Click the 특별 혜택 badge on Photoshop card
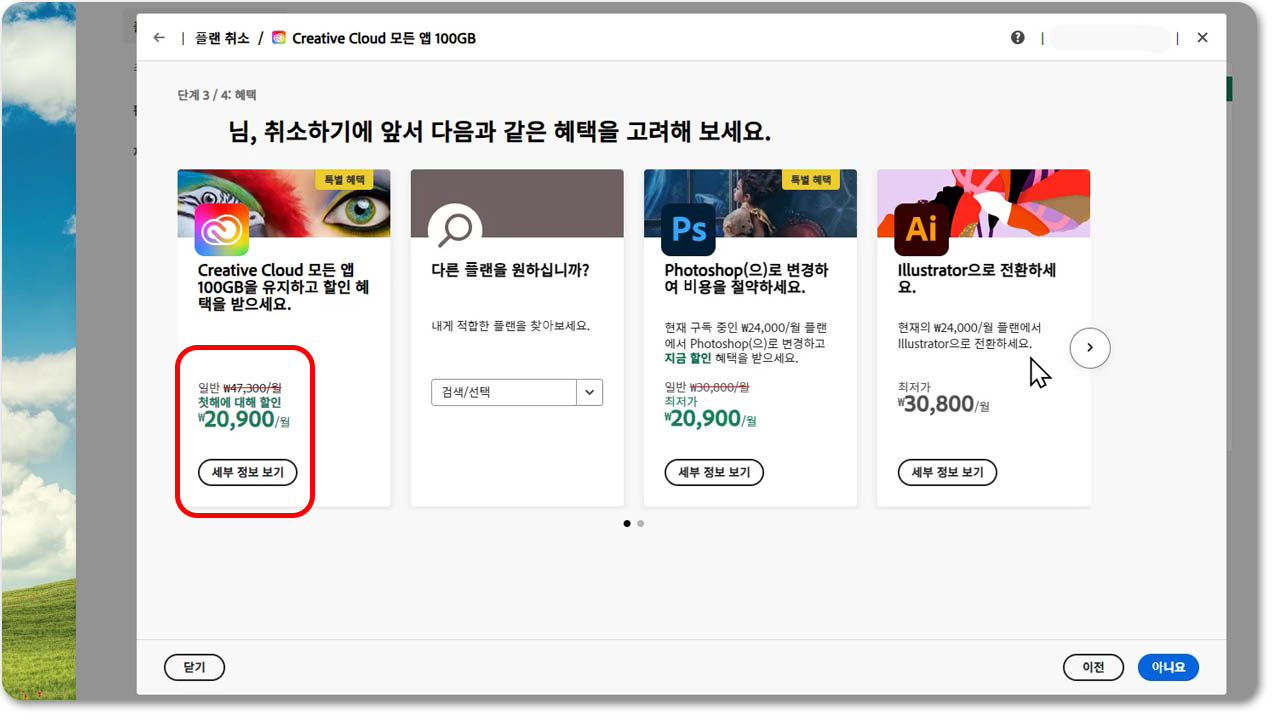Image resolution: width=1280 pixels, height=720 pixels. [810, 180]
